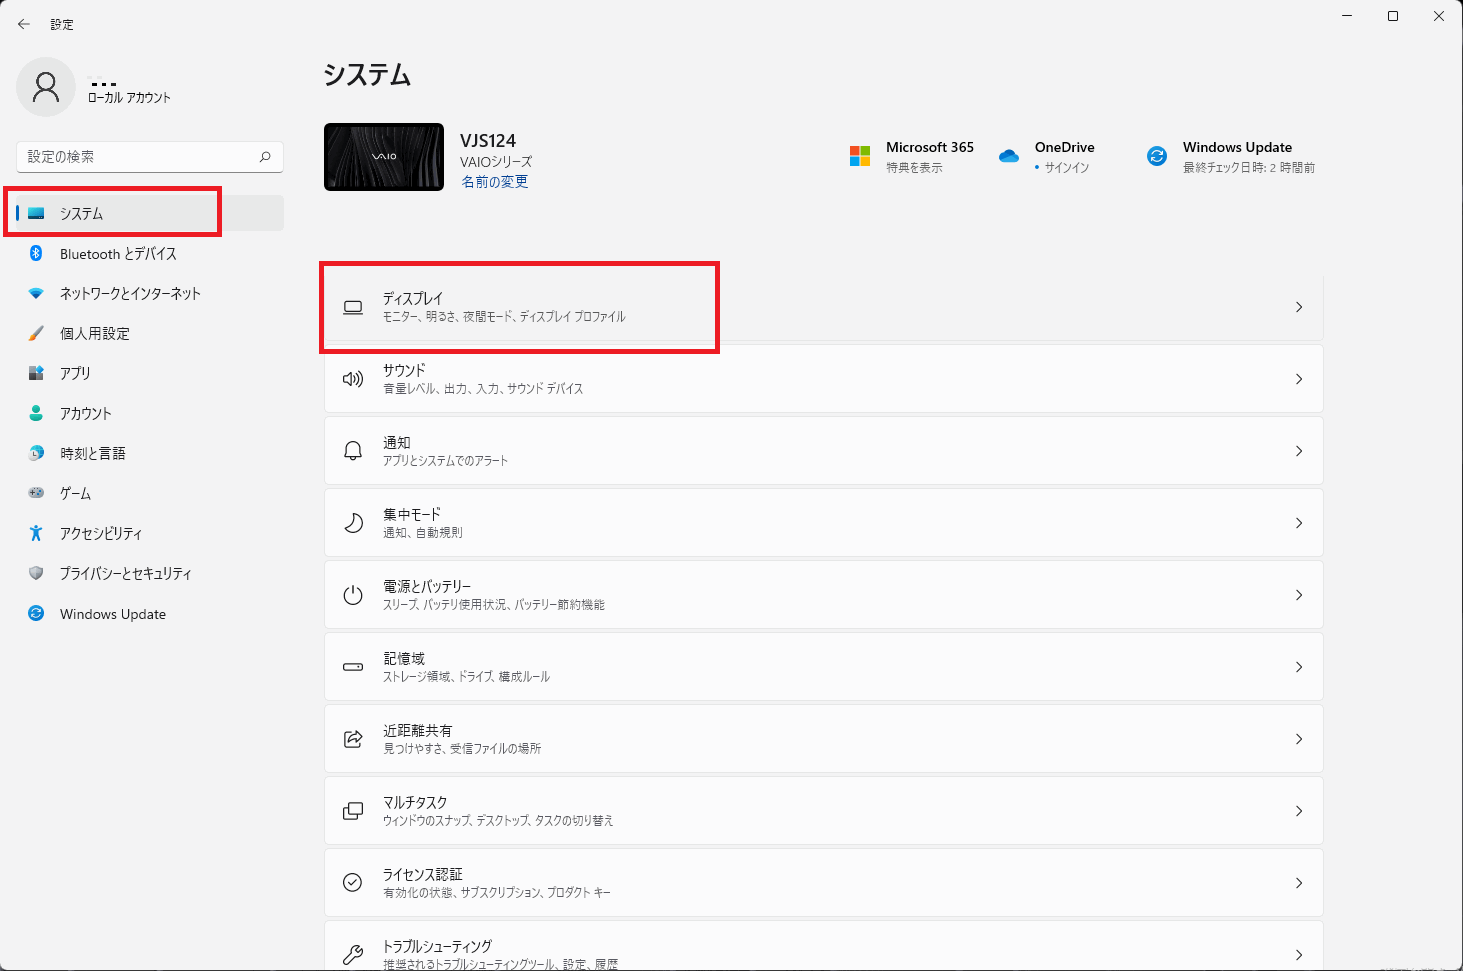Click the Bluetooth icon in sidebar
1463x971 pixels.
click(36, 253)
